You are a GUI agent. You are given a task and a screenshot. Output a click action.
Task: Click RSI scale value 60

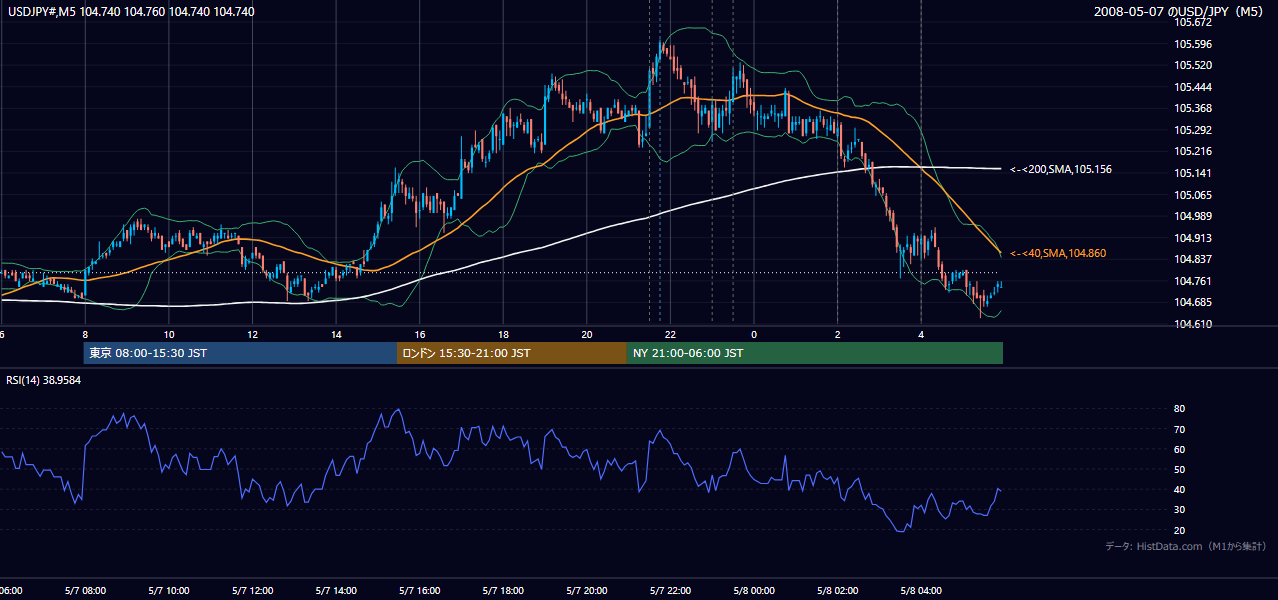pos(1180,449)
